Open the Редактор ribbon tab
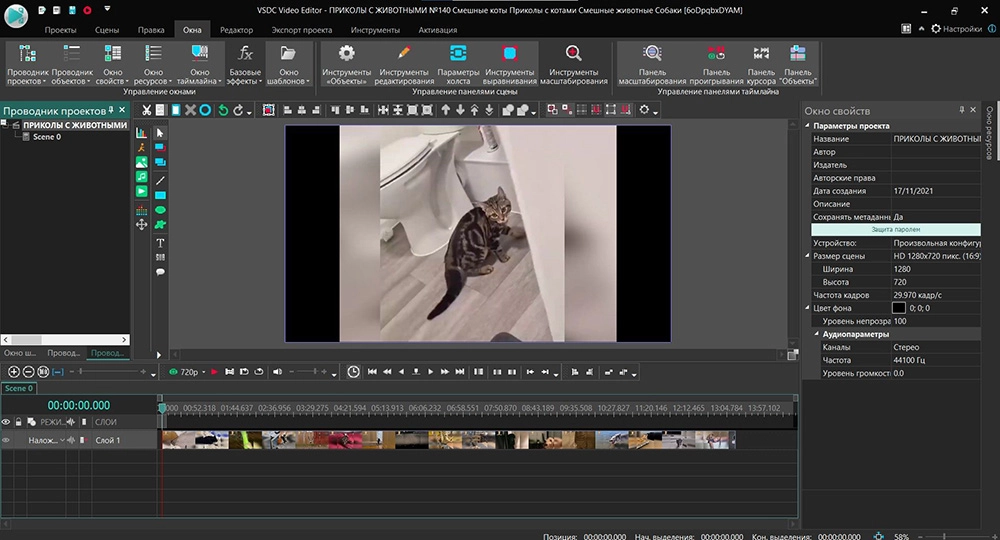Screen dimensions: 1000x540 236,30
